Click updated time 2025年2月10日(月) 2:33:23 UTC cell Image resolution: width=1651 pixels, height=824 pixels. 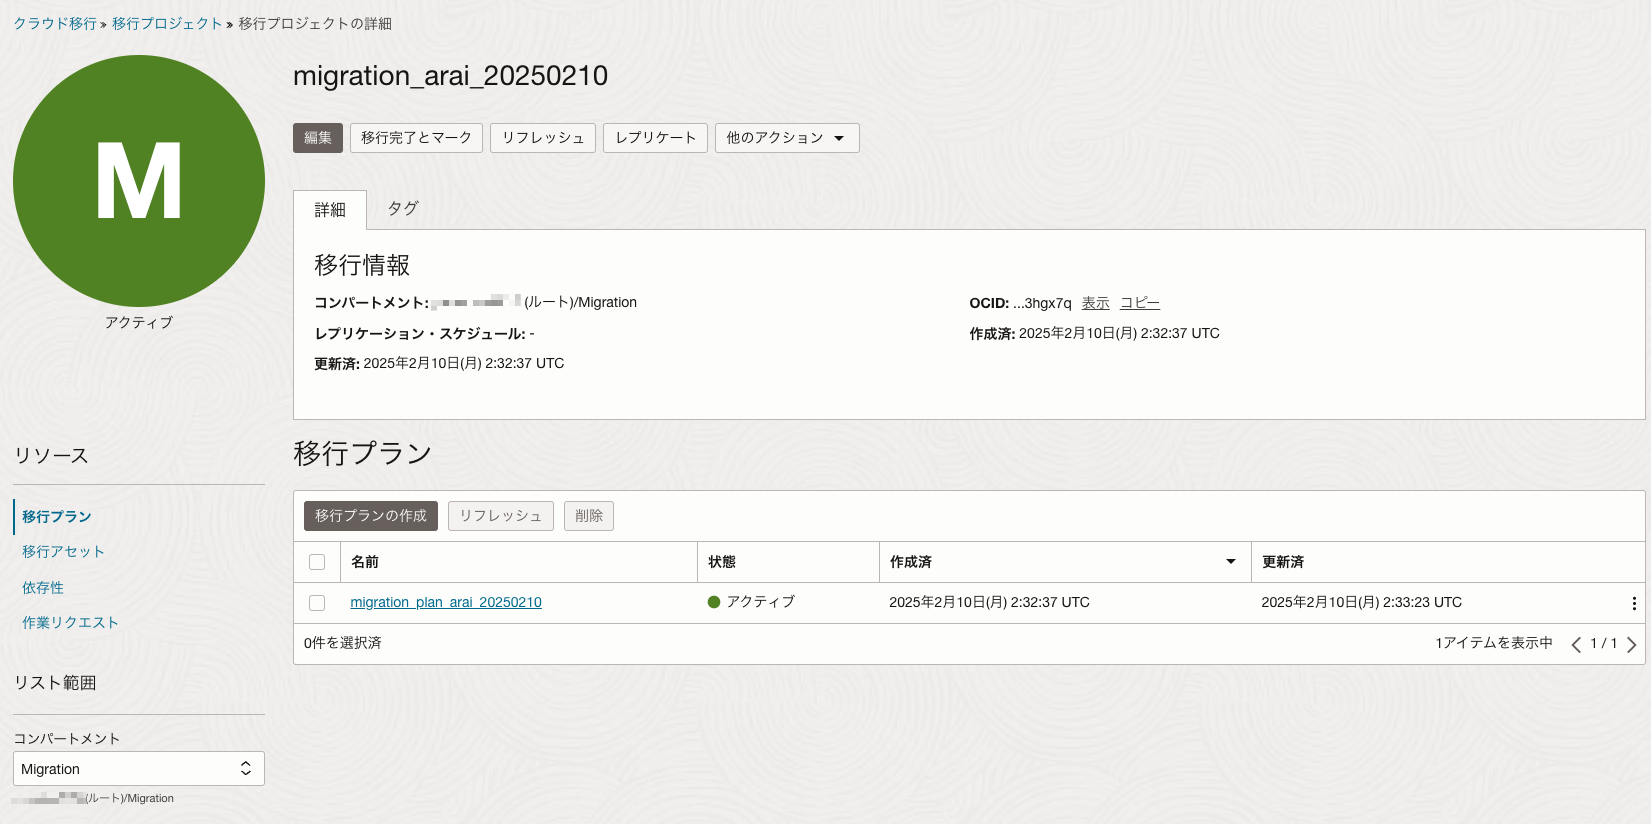(1361, 602)
